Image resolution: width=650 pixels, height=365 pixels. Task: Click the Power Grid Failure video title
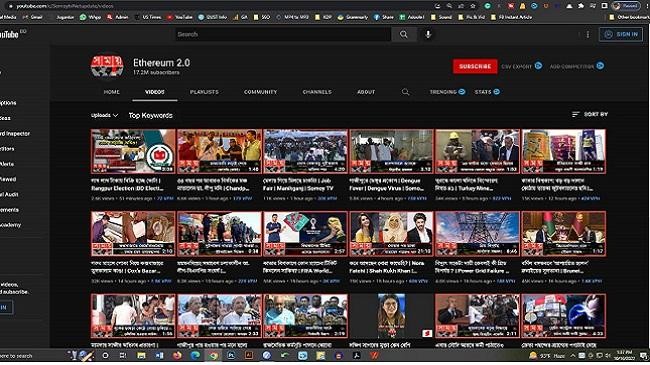(473, 267)
